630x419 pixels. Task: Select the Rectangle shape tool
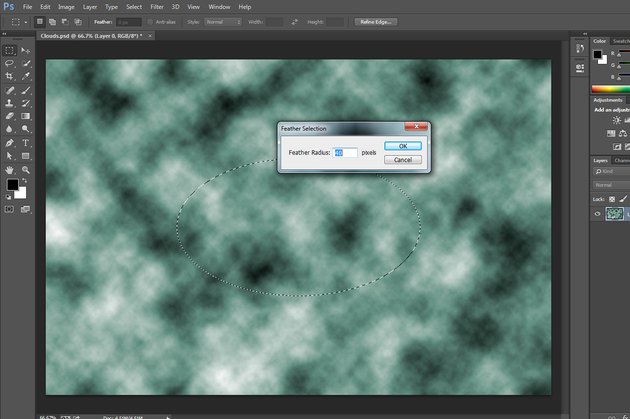point(26,156)
